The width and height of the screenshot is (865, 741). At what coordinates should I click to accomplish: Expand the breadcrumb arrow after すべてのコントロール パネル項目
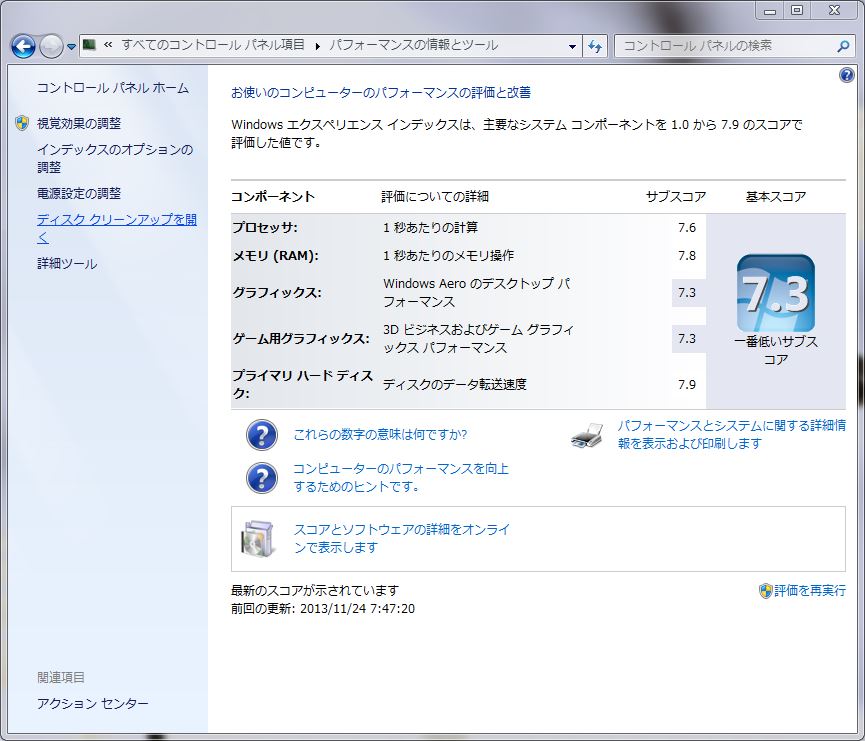tap(317, 46)
